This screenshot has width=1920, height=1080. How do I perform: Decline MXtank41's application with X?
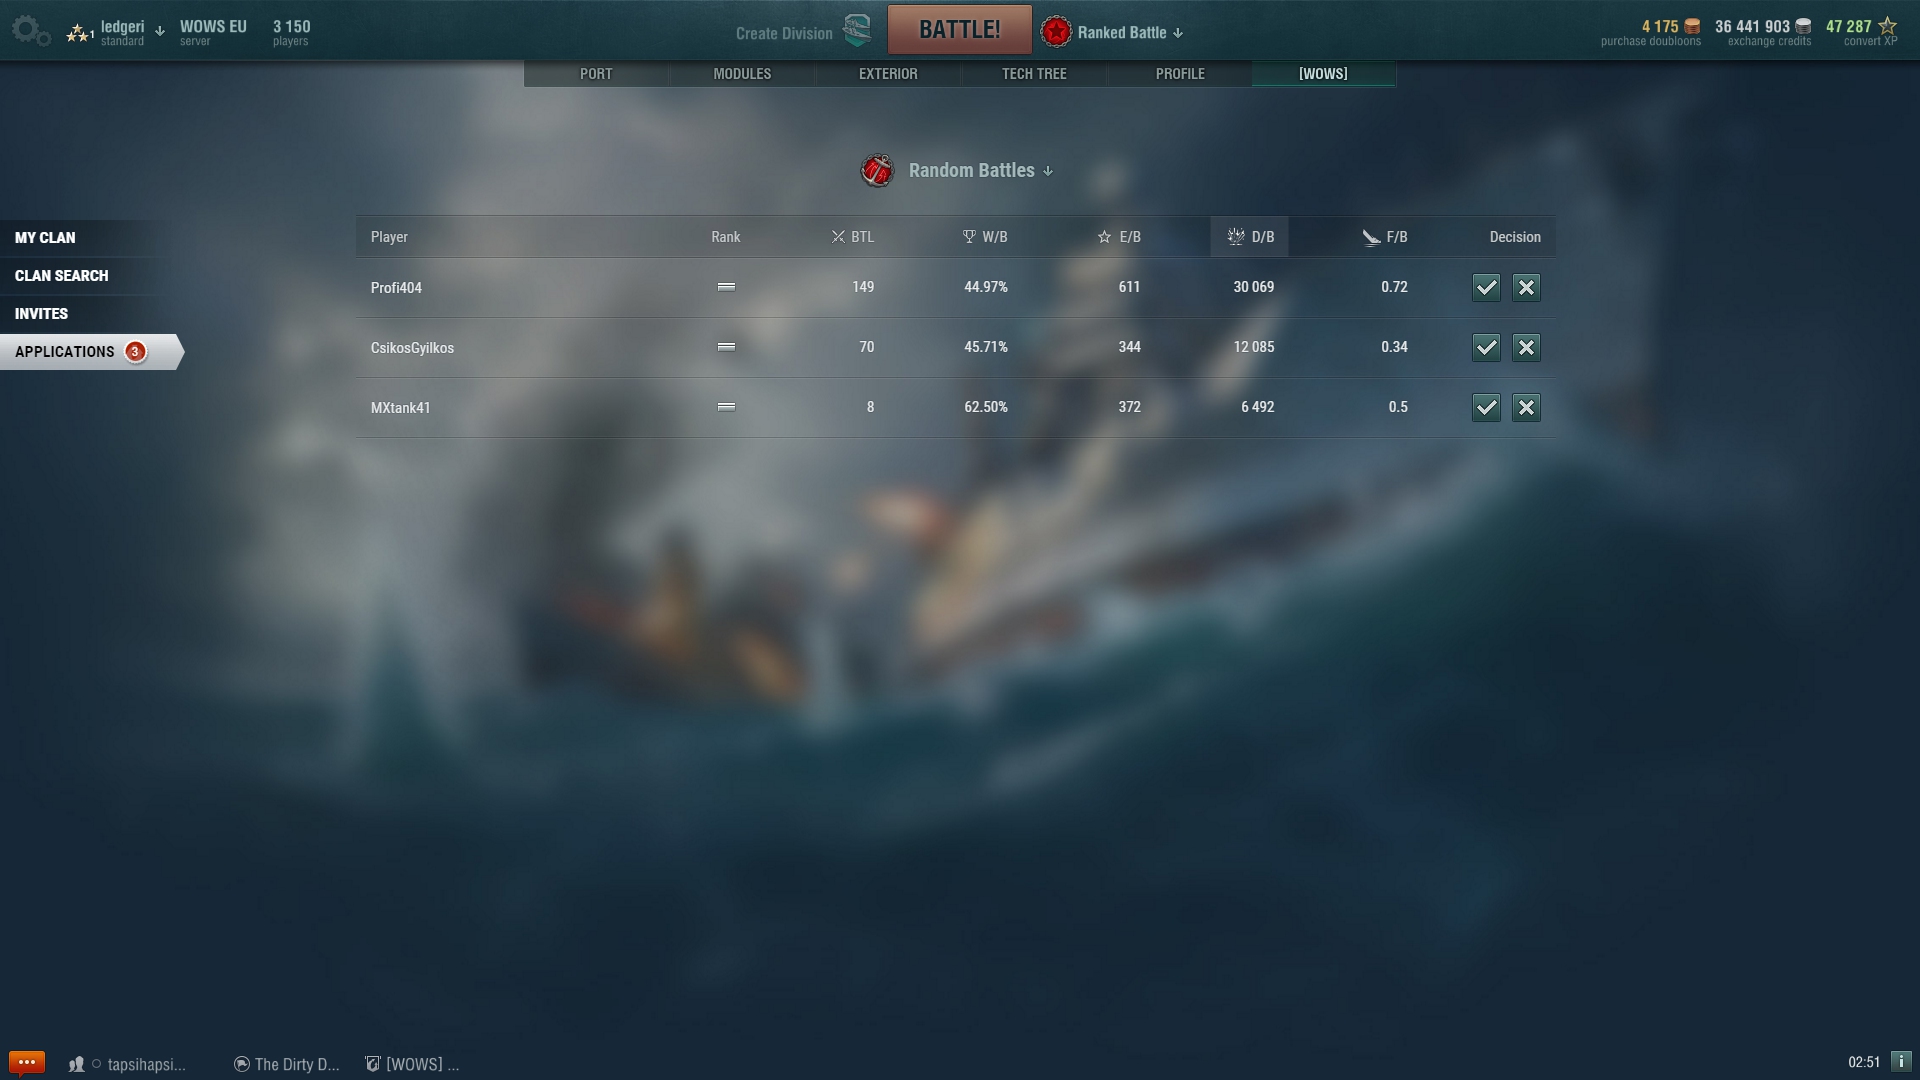(1526, 408)
